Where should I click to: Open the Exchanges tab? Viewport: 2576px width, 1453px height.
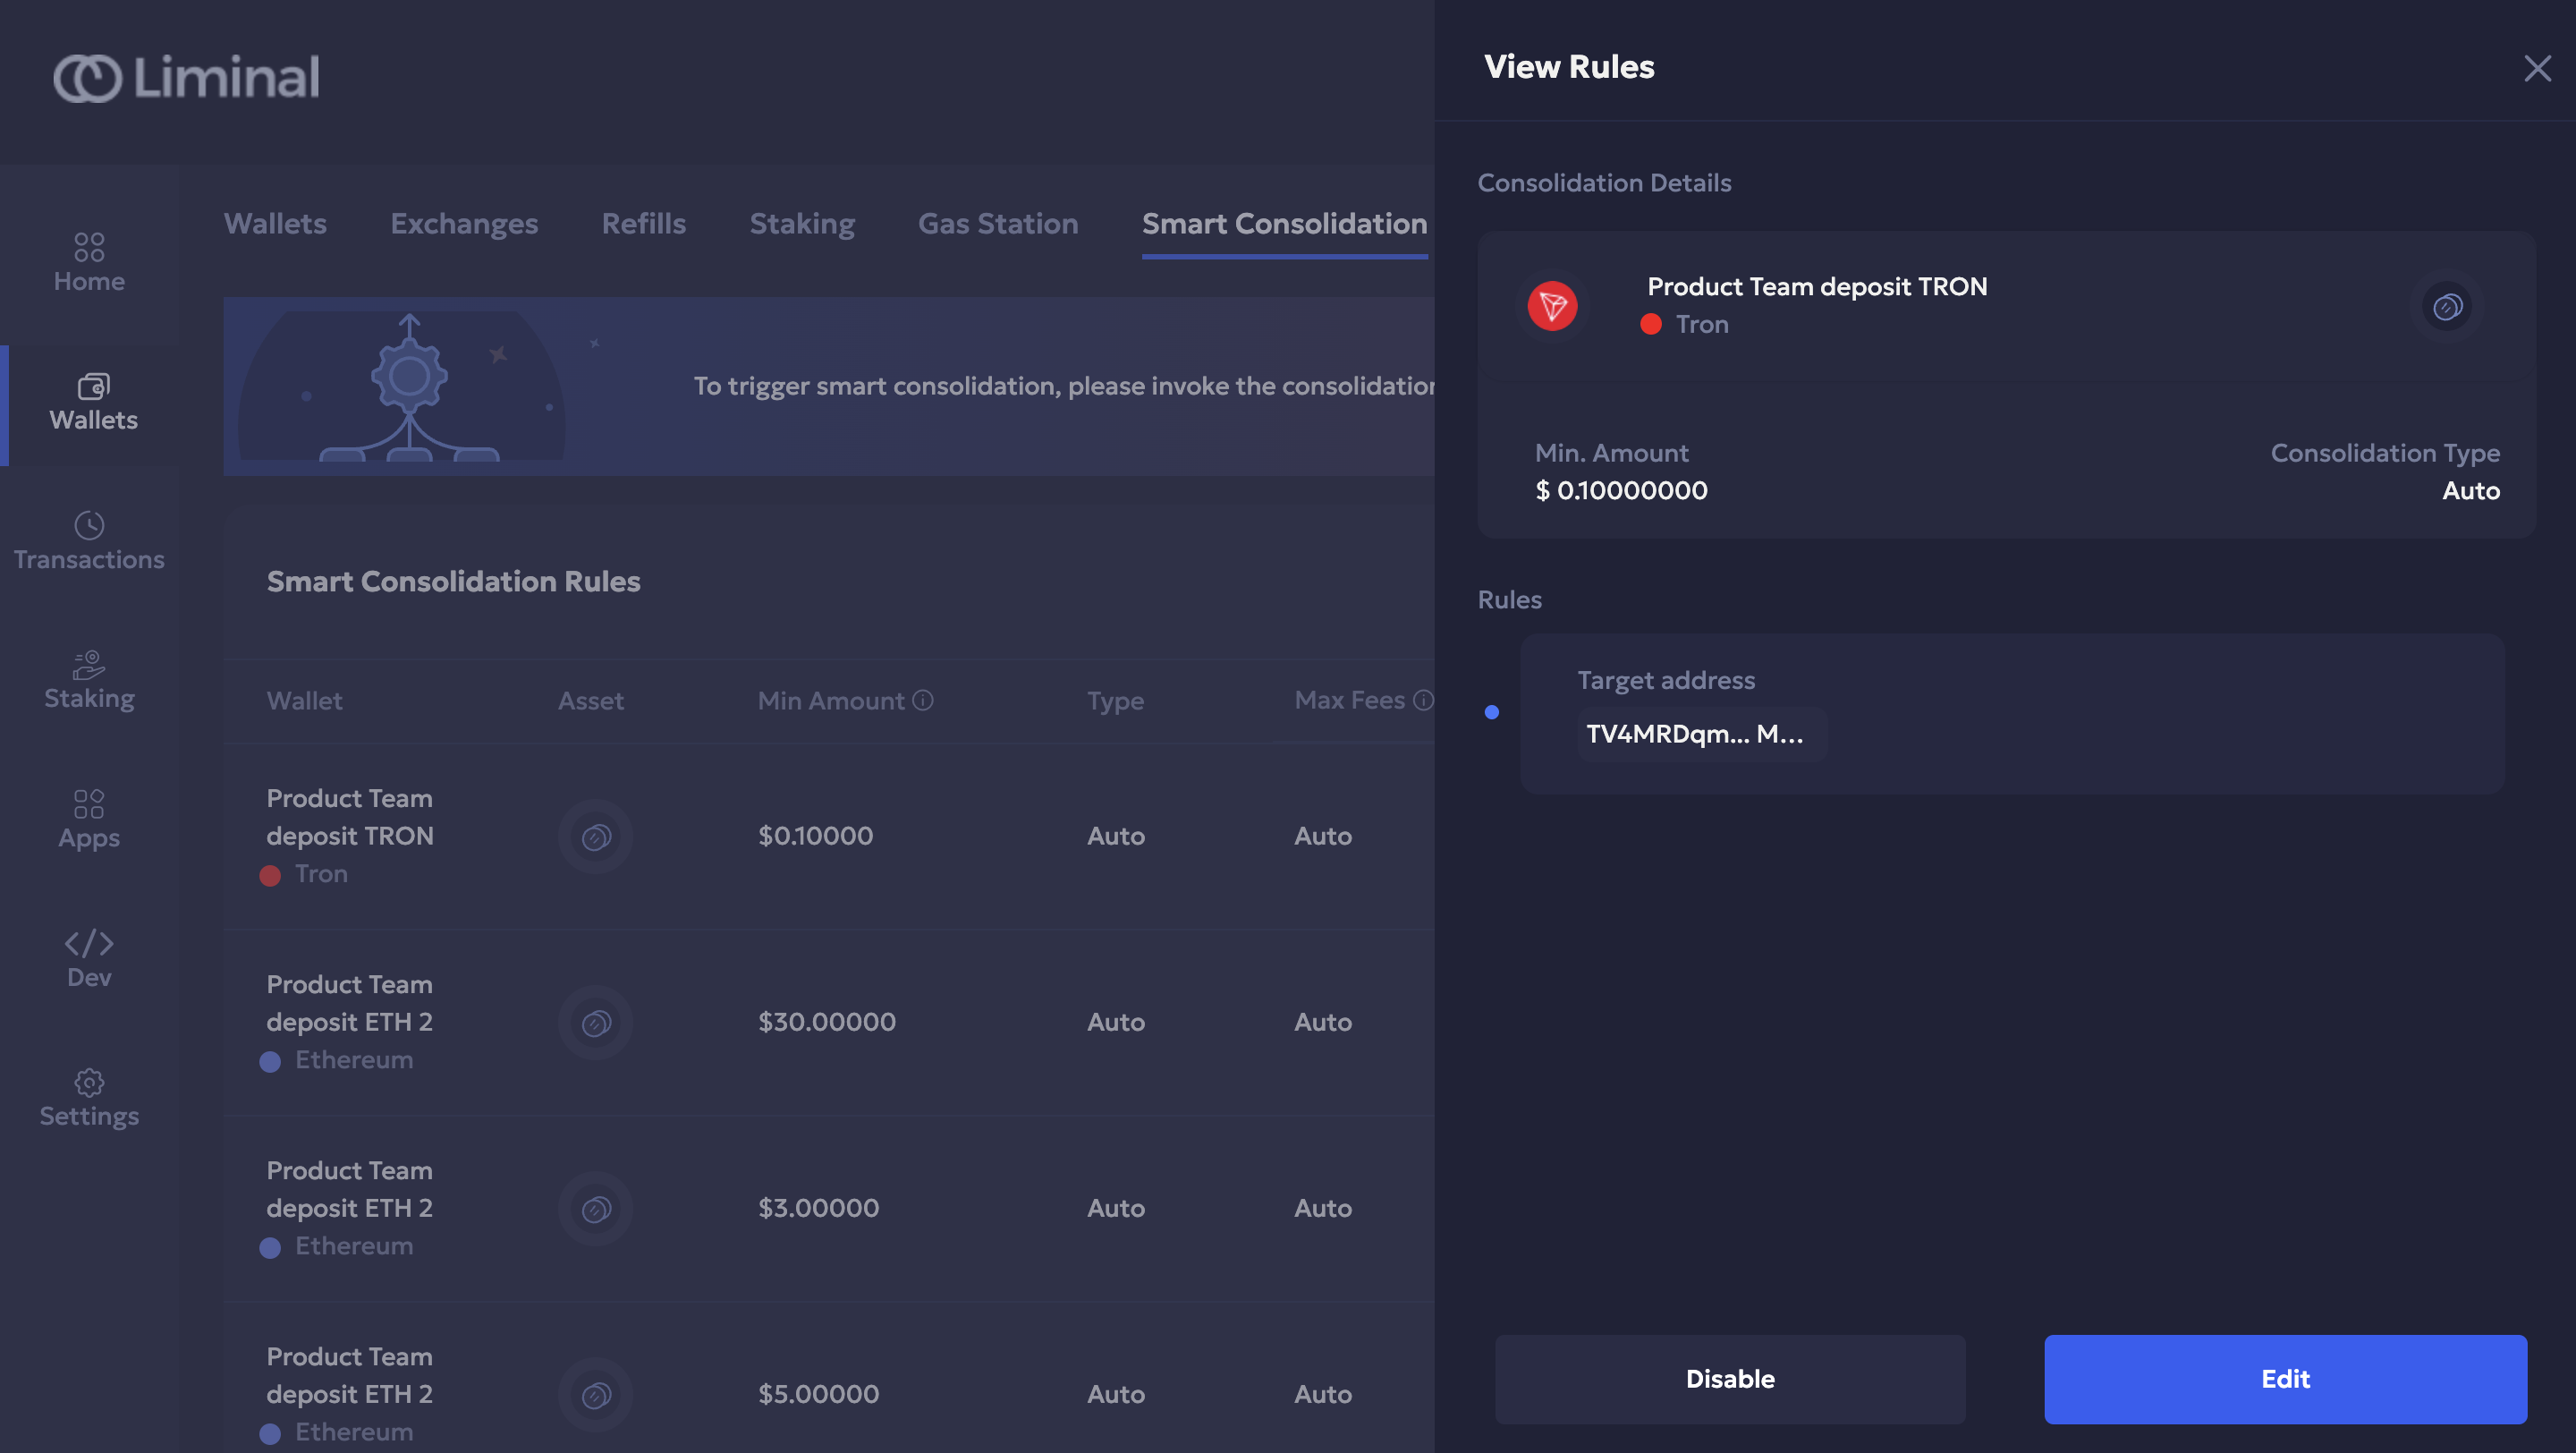pos(464,223)
